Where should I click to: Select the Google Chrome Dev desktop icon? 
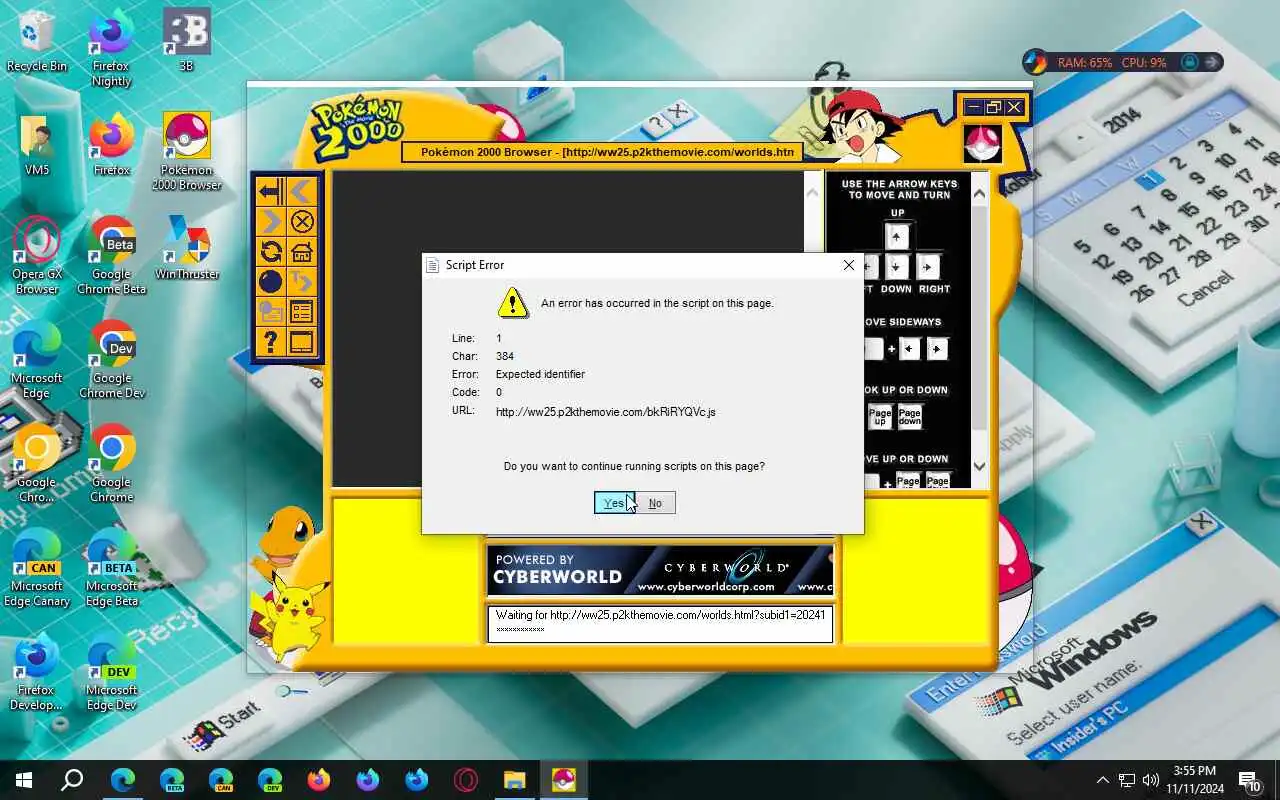pyautogui.click(x=111, y=360)
